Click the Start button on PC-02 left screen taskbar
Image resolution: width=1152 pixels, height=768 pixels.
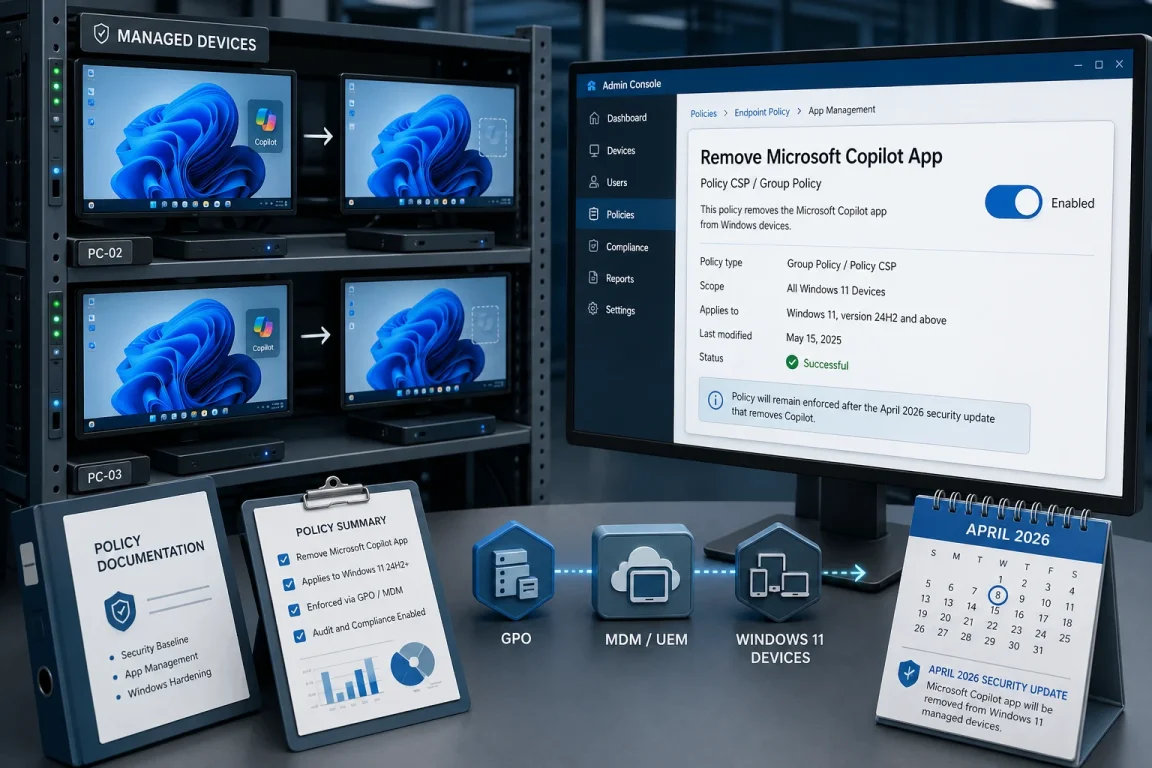click(x=153, y=204)
